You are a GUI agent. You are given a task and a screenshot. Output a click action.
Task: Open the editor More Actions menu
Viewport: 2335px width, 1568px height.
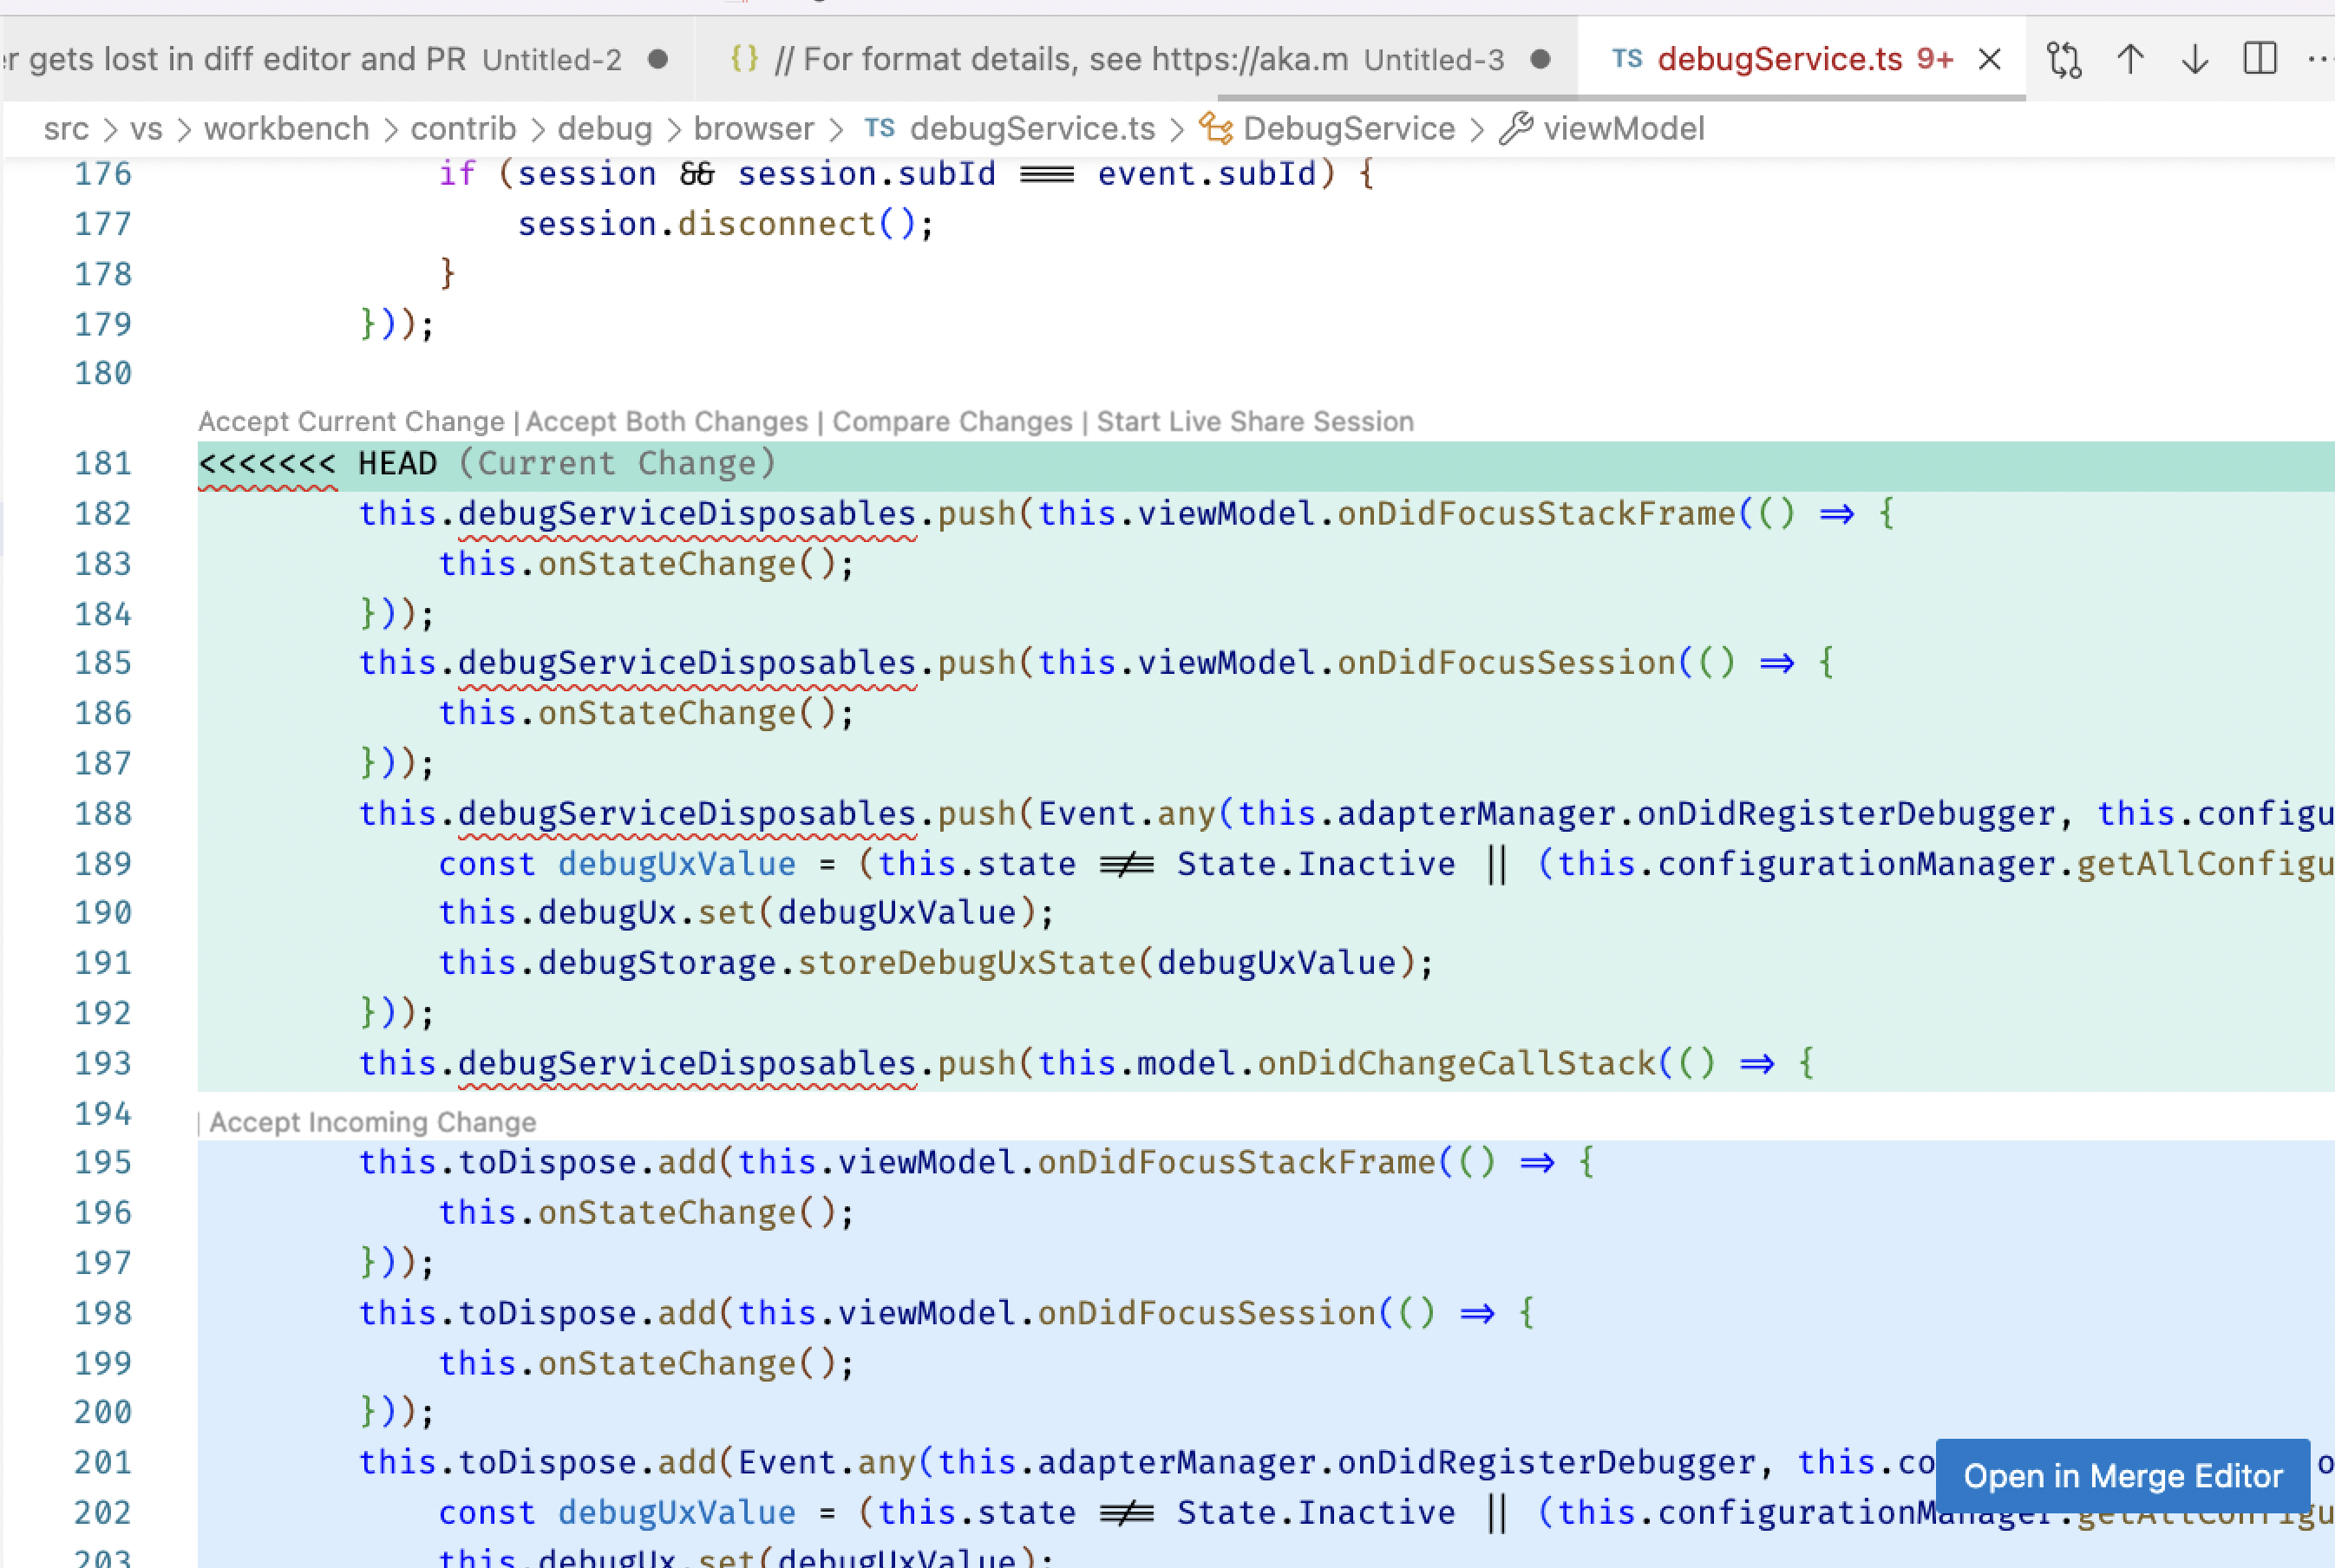(2320, 59)
